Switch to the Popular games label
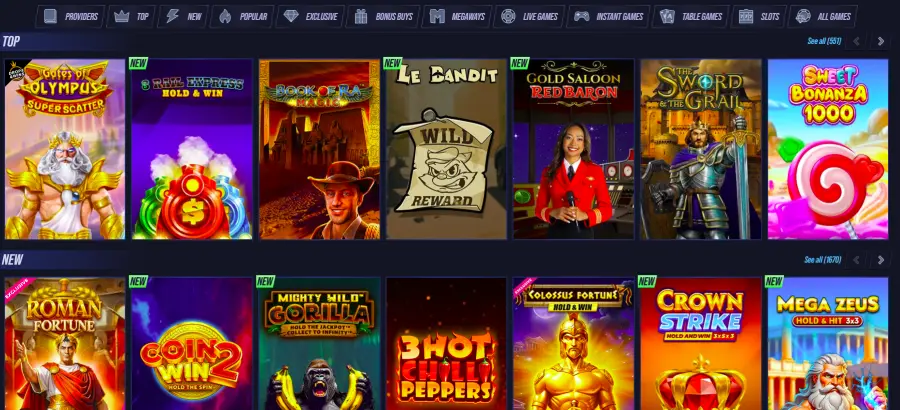Image resolution: width=900 pixels, height=410 pixels. (x=253, y=17)
